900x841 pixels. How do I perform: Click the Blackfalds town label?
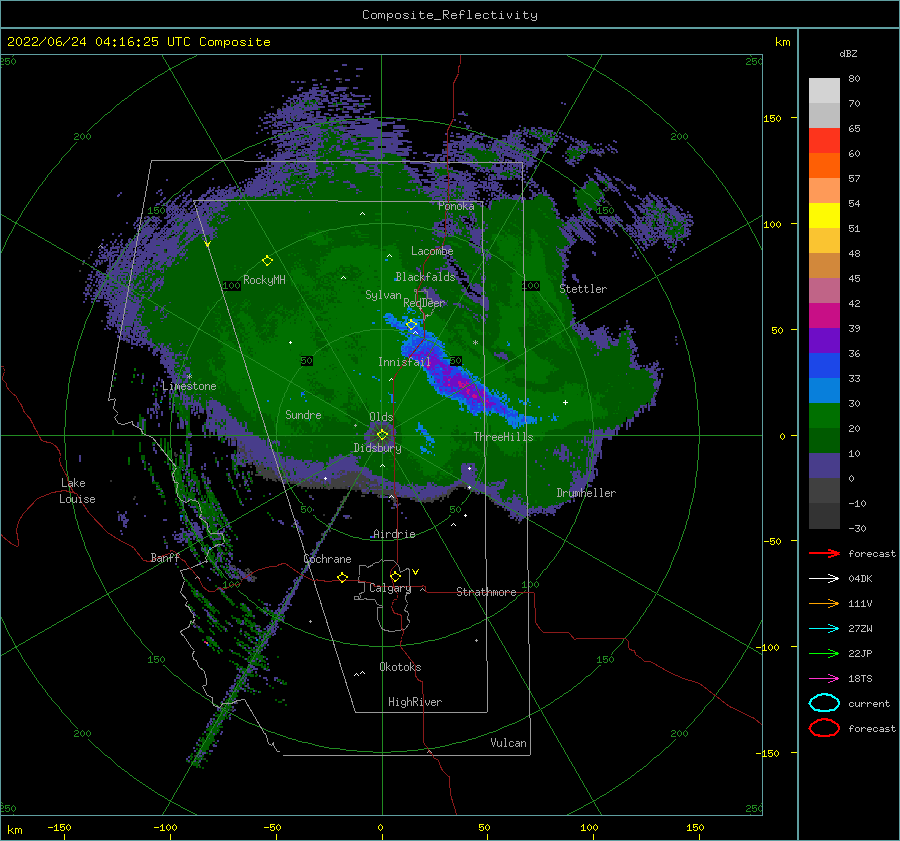coord(425,277)
